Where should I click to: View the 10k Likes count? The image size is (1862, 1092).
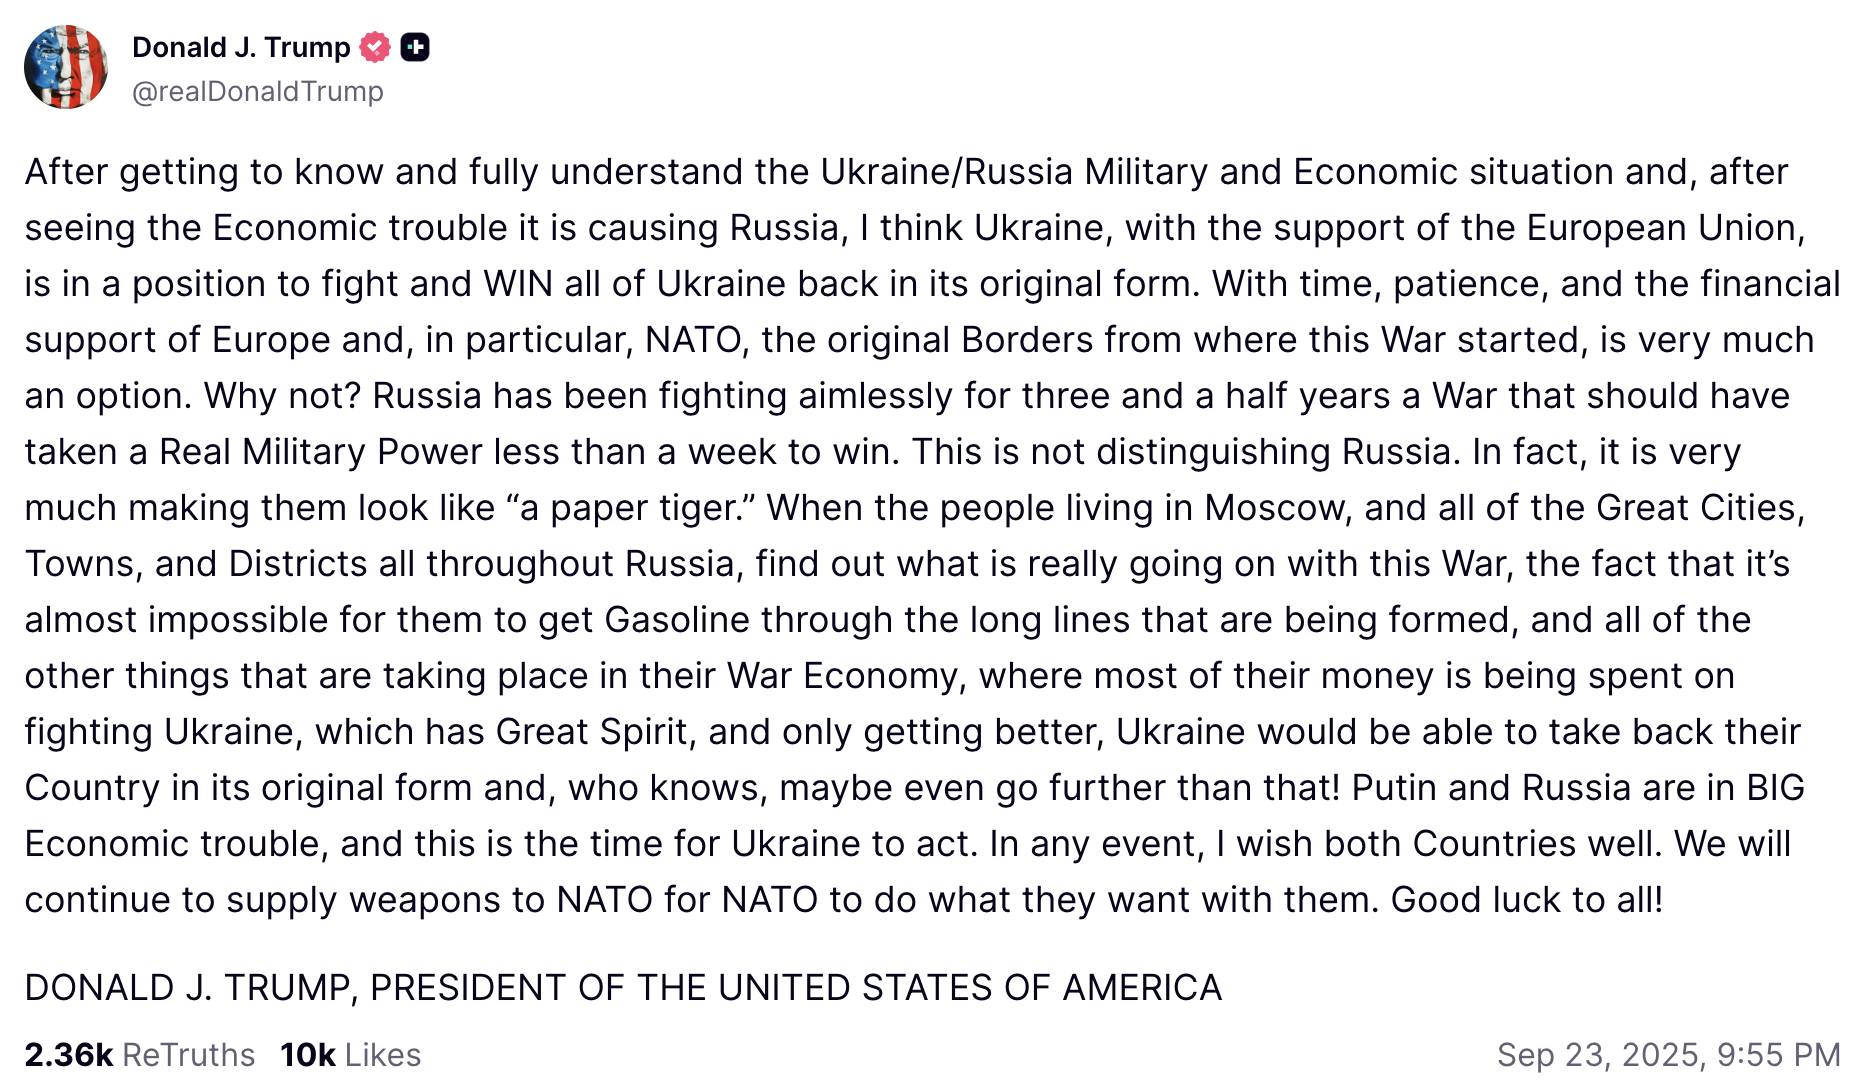[x=308, y=1055]
